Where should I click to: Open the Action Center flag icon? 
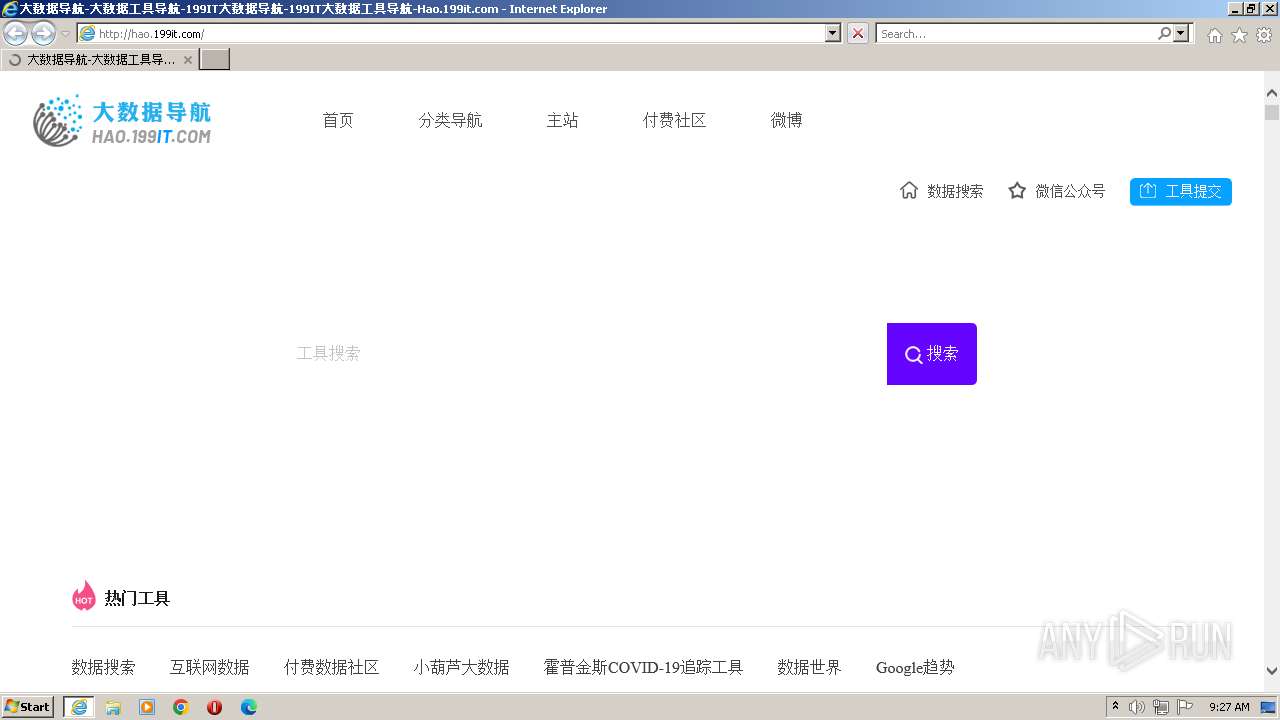click(1185, 707)
